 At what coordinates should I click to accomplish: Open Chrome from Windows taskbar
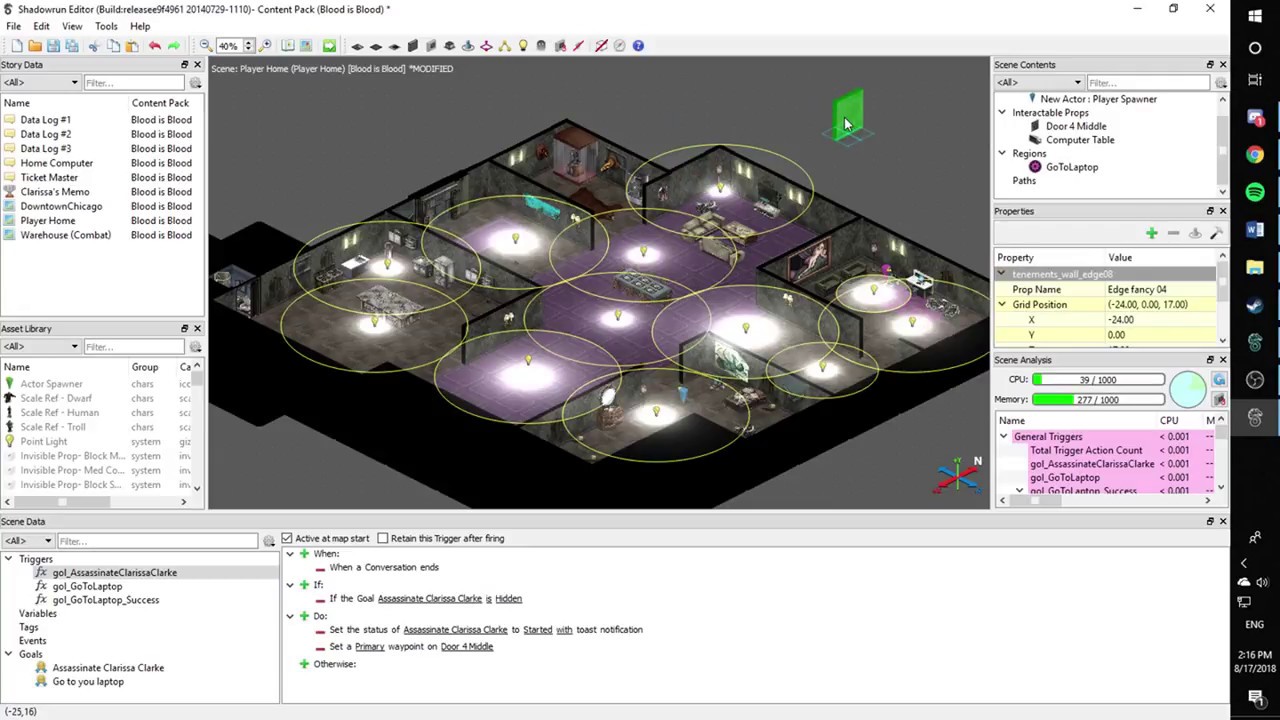coord(1255,155)
